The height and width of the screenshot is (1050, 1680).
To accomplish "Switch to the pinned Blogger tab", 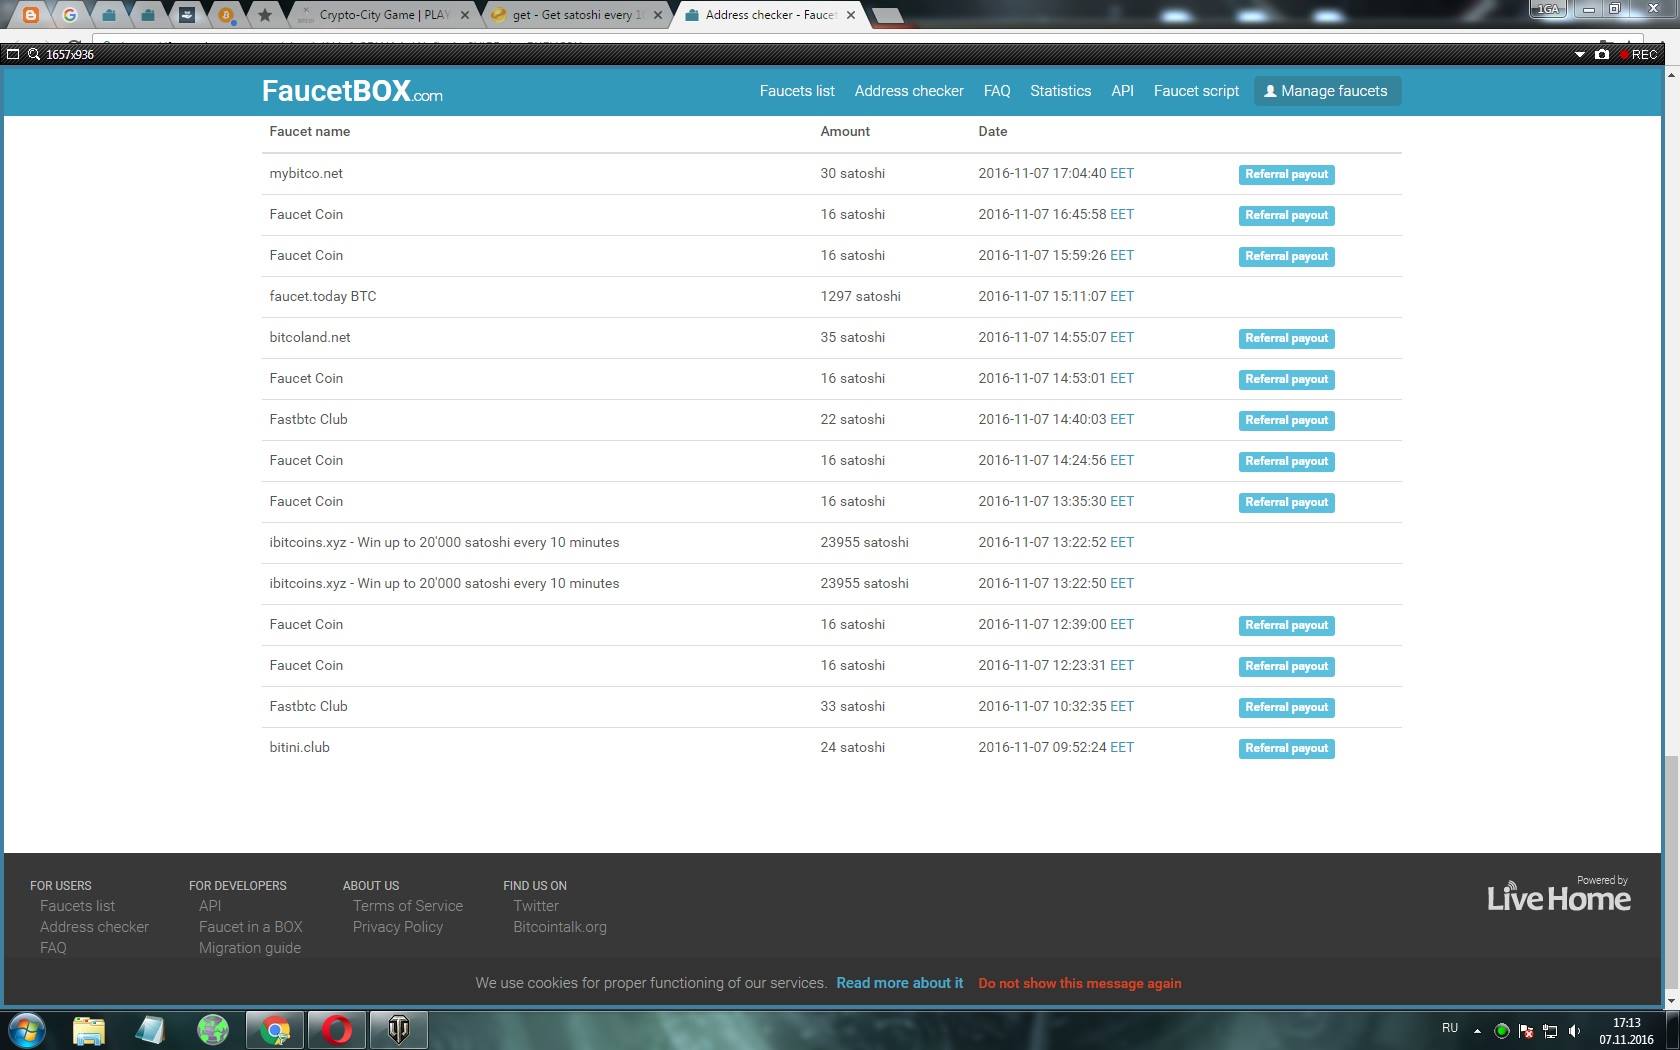I will tap(31, 15).
